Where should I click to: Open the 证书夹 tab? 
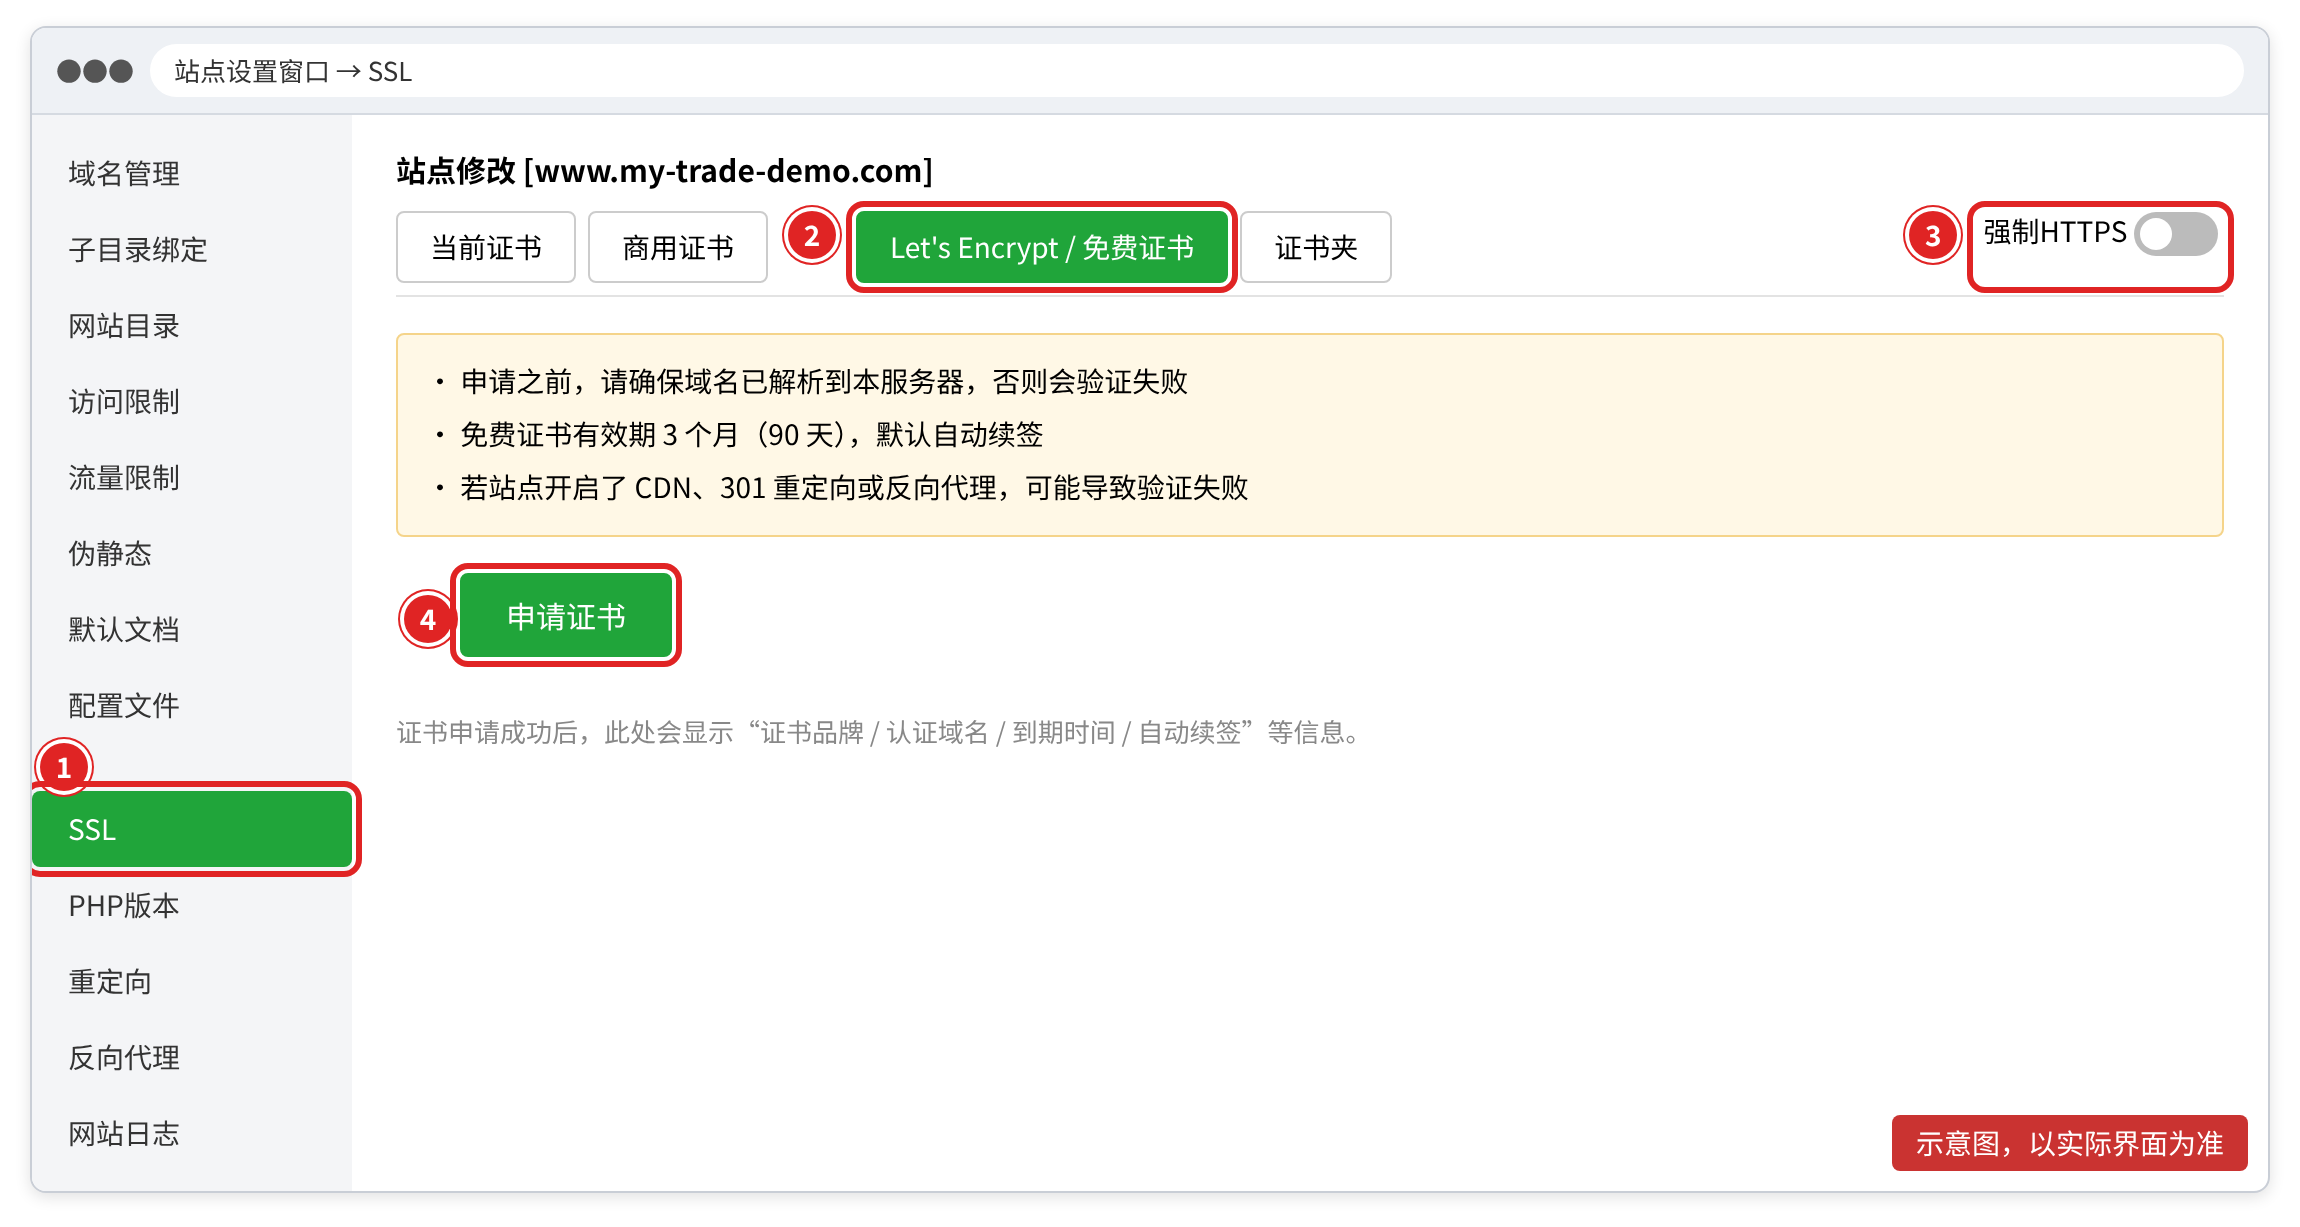1316,247
